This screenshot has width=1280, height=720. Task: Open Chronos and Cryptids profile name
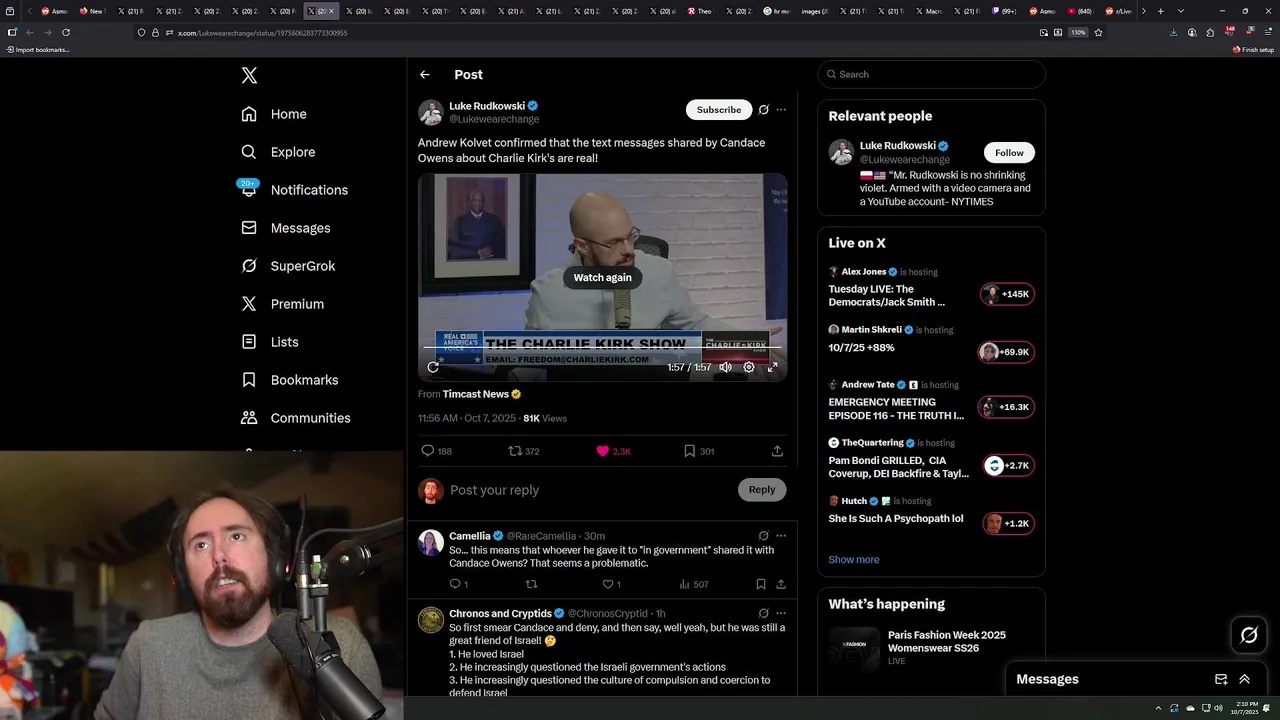[500, 614]
